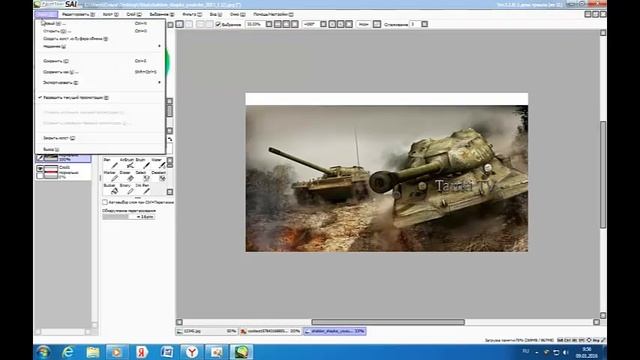Open the Windows Explorer folder taskbar icon

(x=93, y=352)
